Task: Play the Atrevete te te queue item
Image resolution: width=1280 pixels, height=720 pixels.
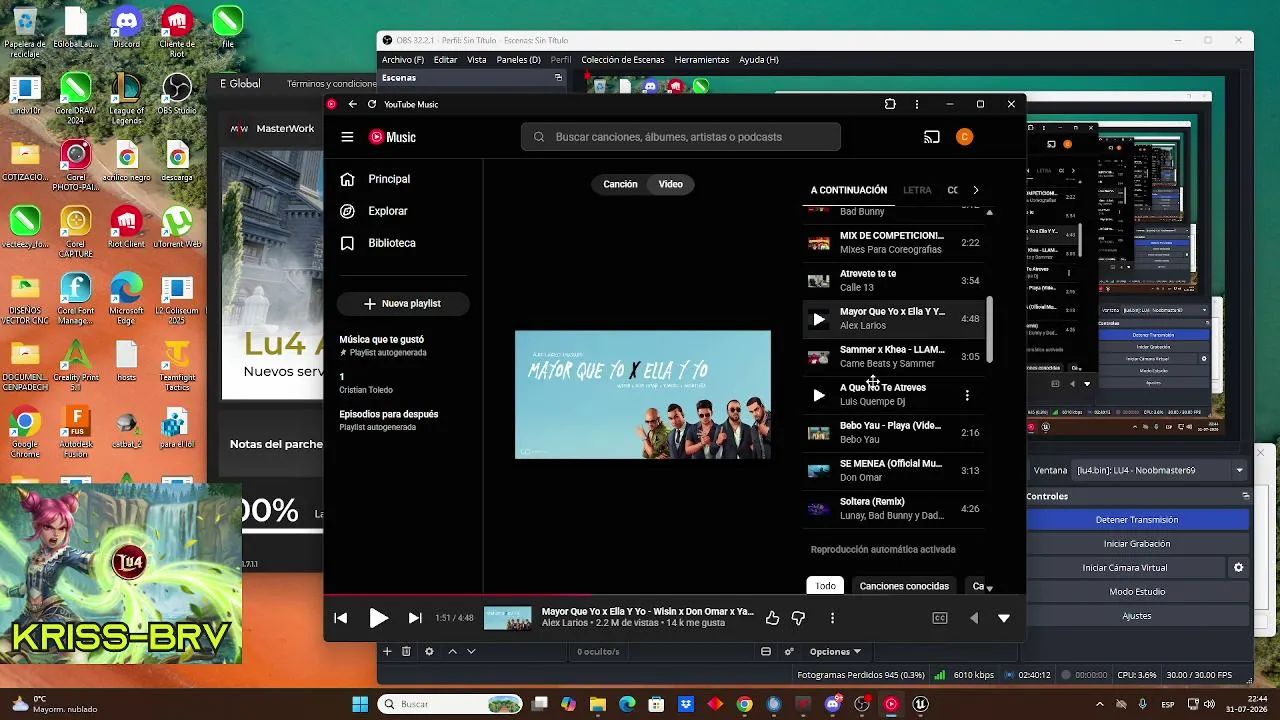Action: coord(895,281)
